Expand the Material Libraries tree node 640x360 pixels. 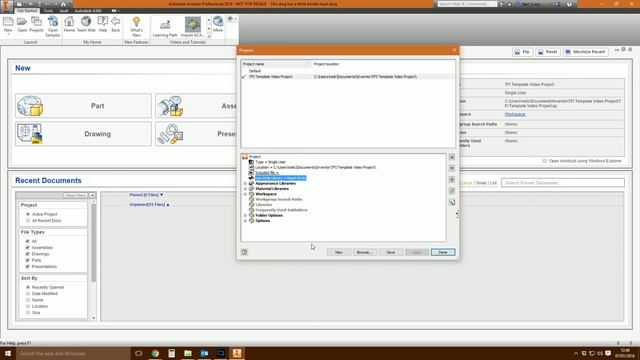tap(245, 189)
